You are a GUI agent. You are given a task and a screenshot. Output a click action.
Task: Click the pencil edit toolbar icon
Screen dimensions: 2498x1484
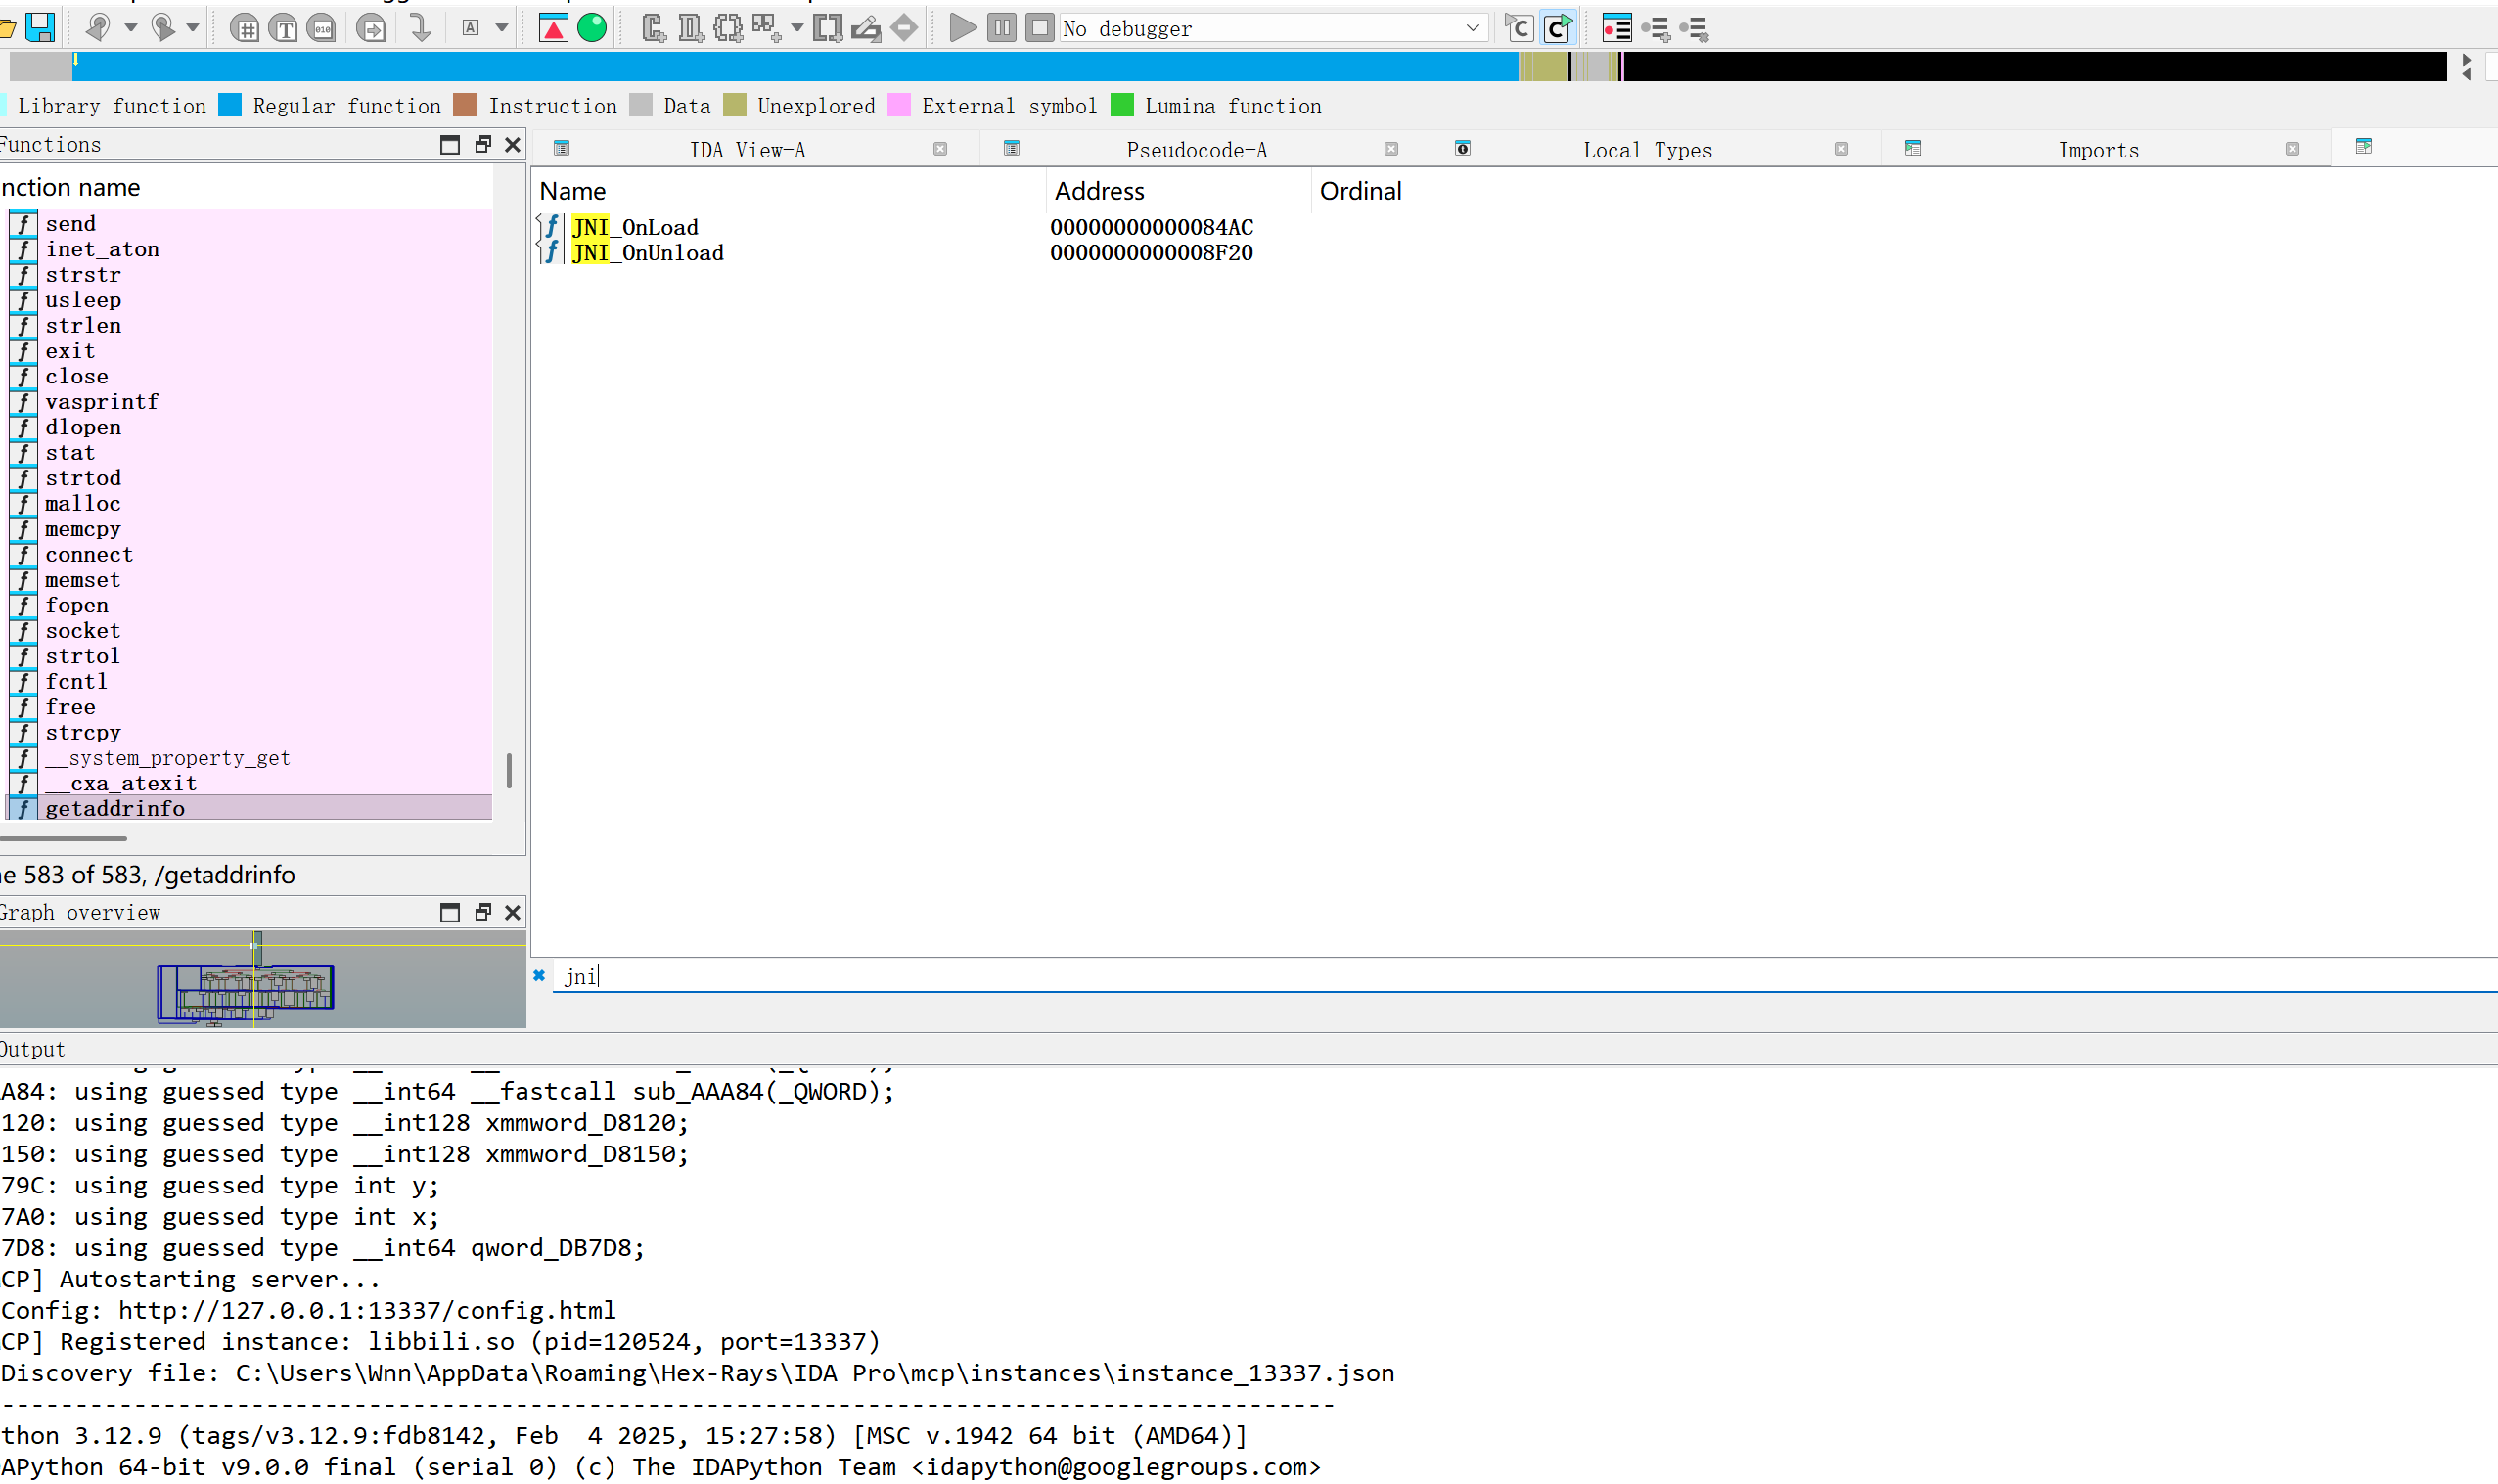[866, 28]
